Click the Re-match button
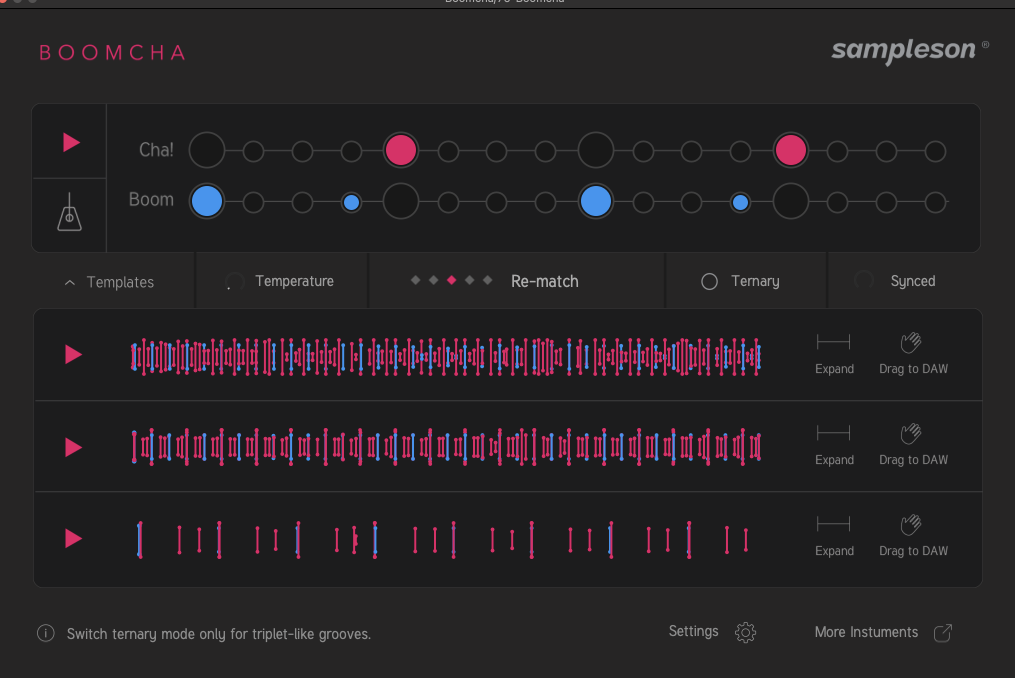Screen dimensions: 1015x678 pyautogui.click(x=544, y=281)
